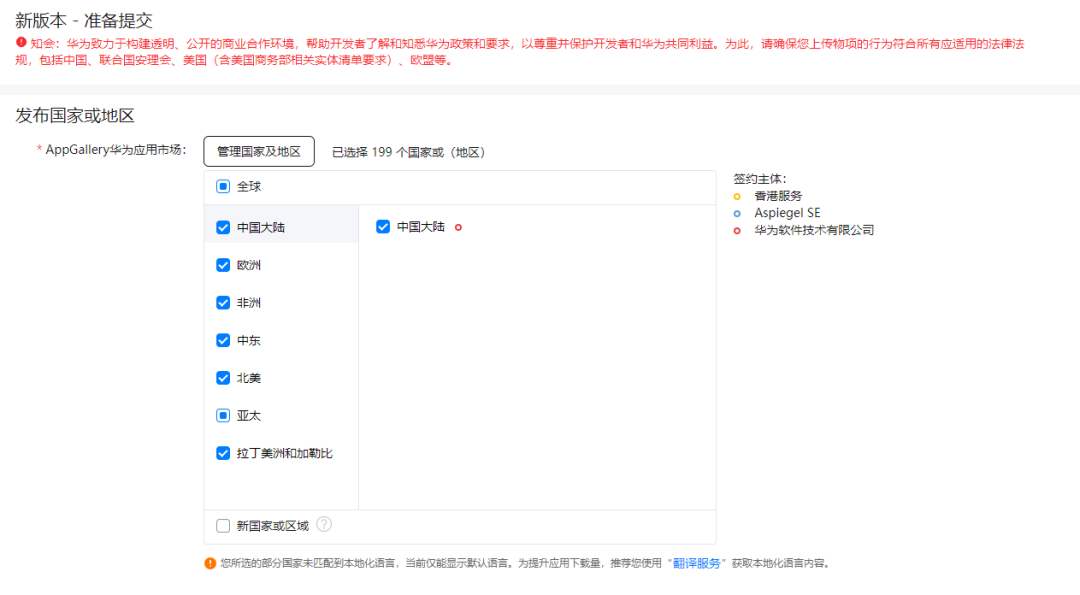Click the 发布国家或地区 section heading

[x=74, y=115]
